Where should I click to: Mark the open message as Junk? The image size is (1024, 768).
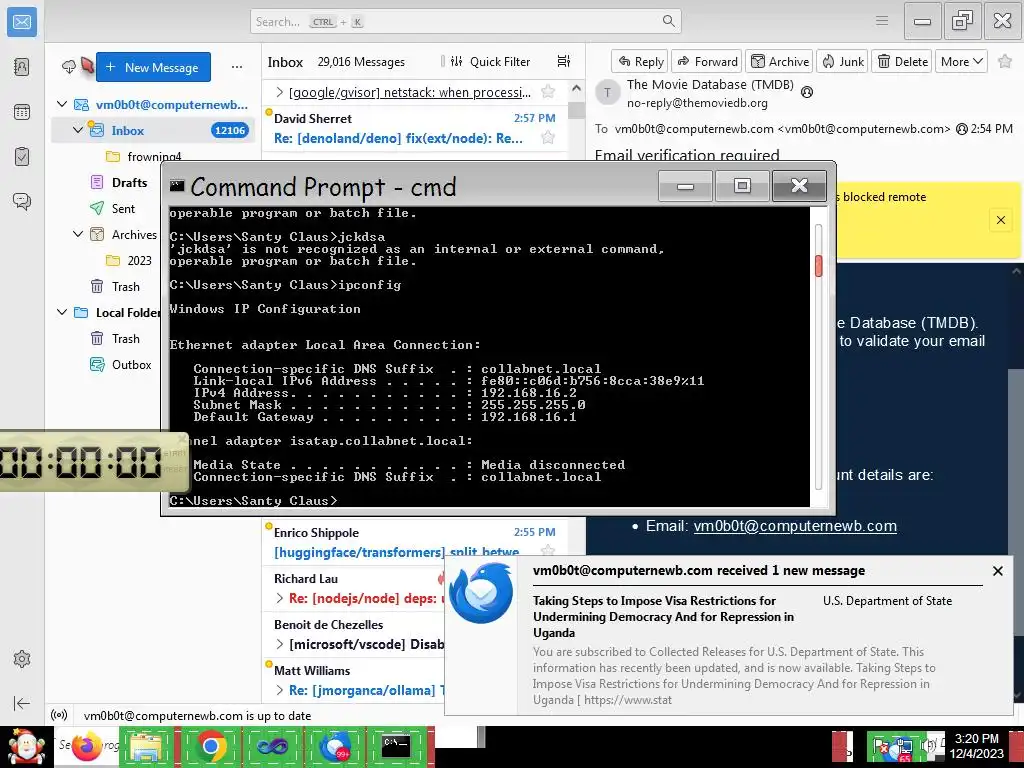(842, 61)
